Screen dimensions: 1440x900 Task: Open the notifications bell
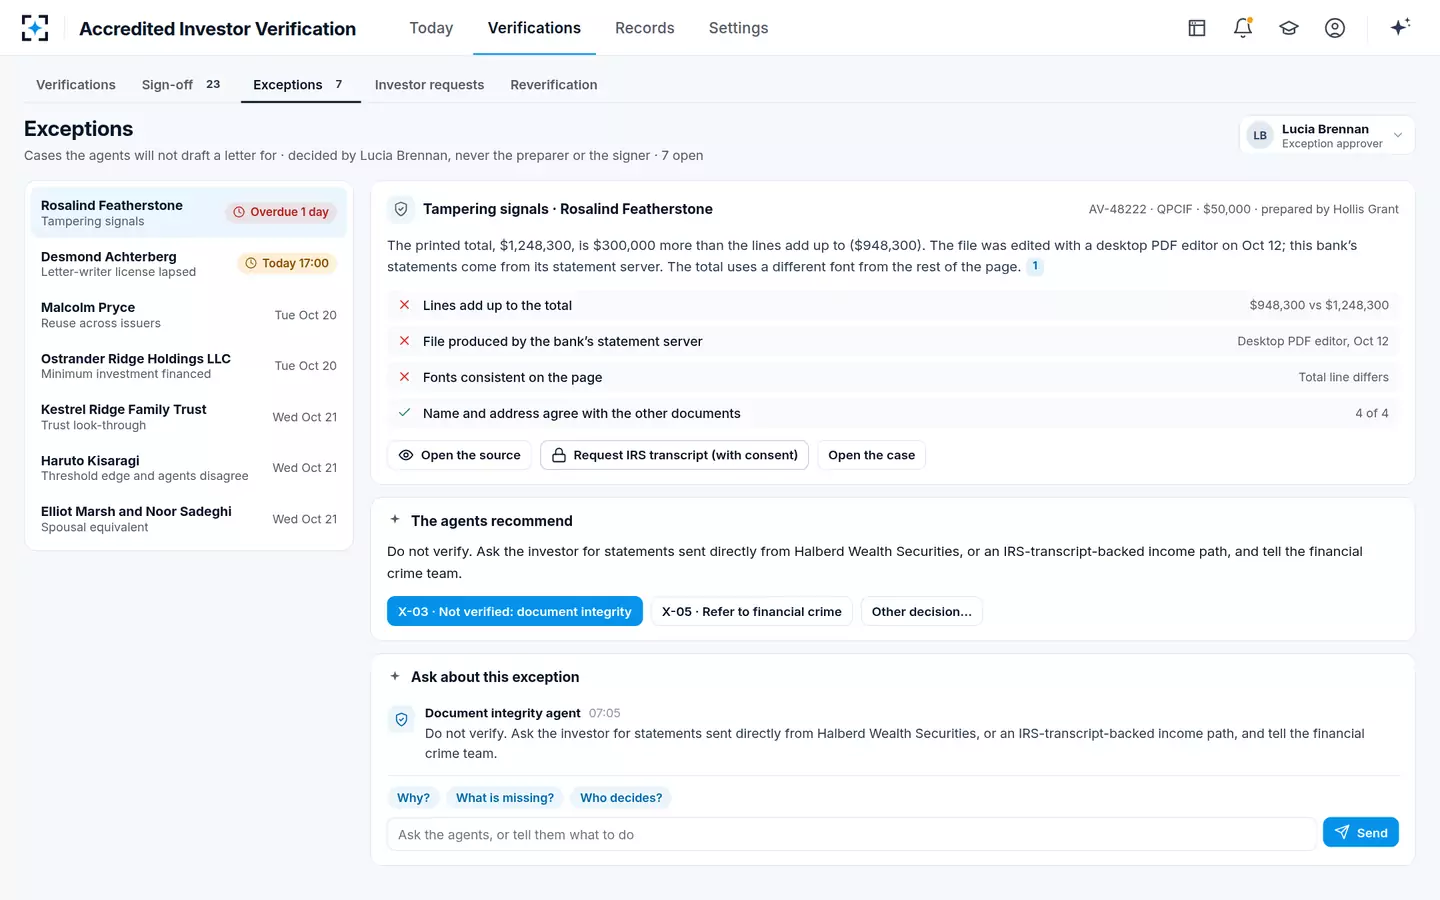pyautogui.click(x=1243, y=28)
